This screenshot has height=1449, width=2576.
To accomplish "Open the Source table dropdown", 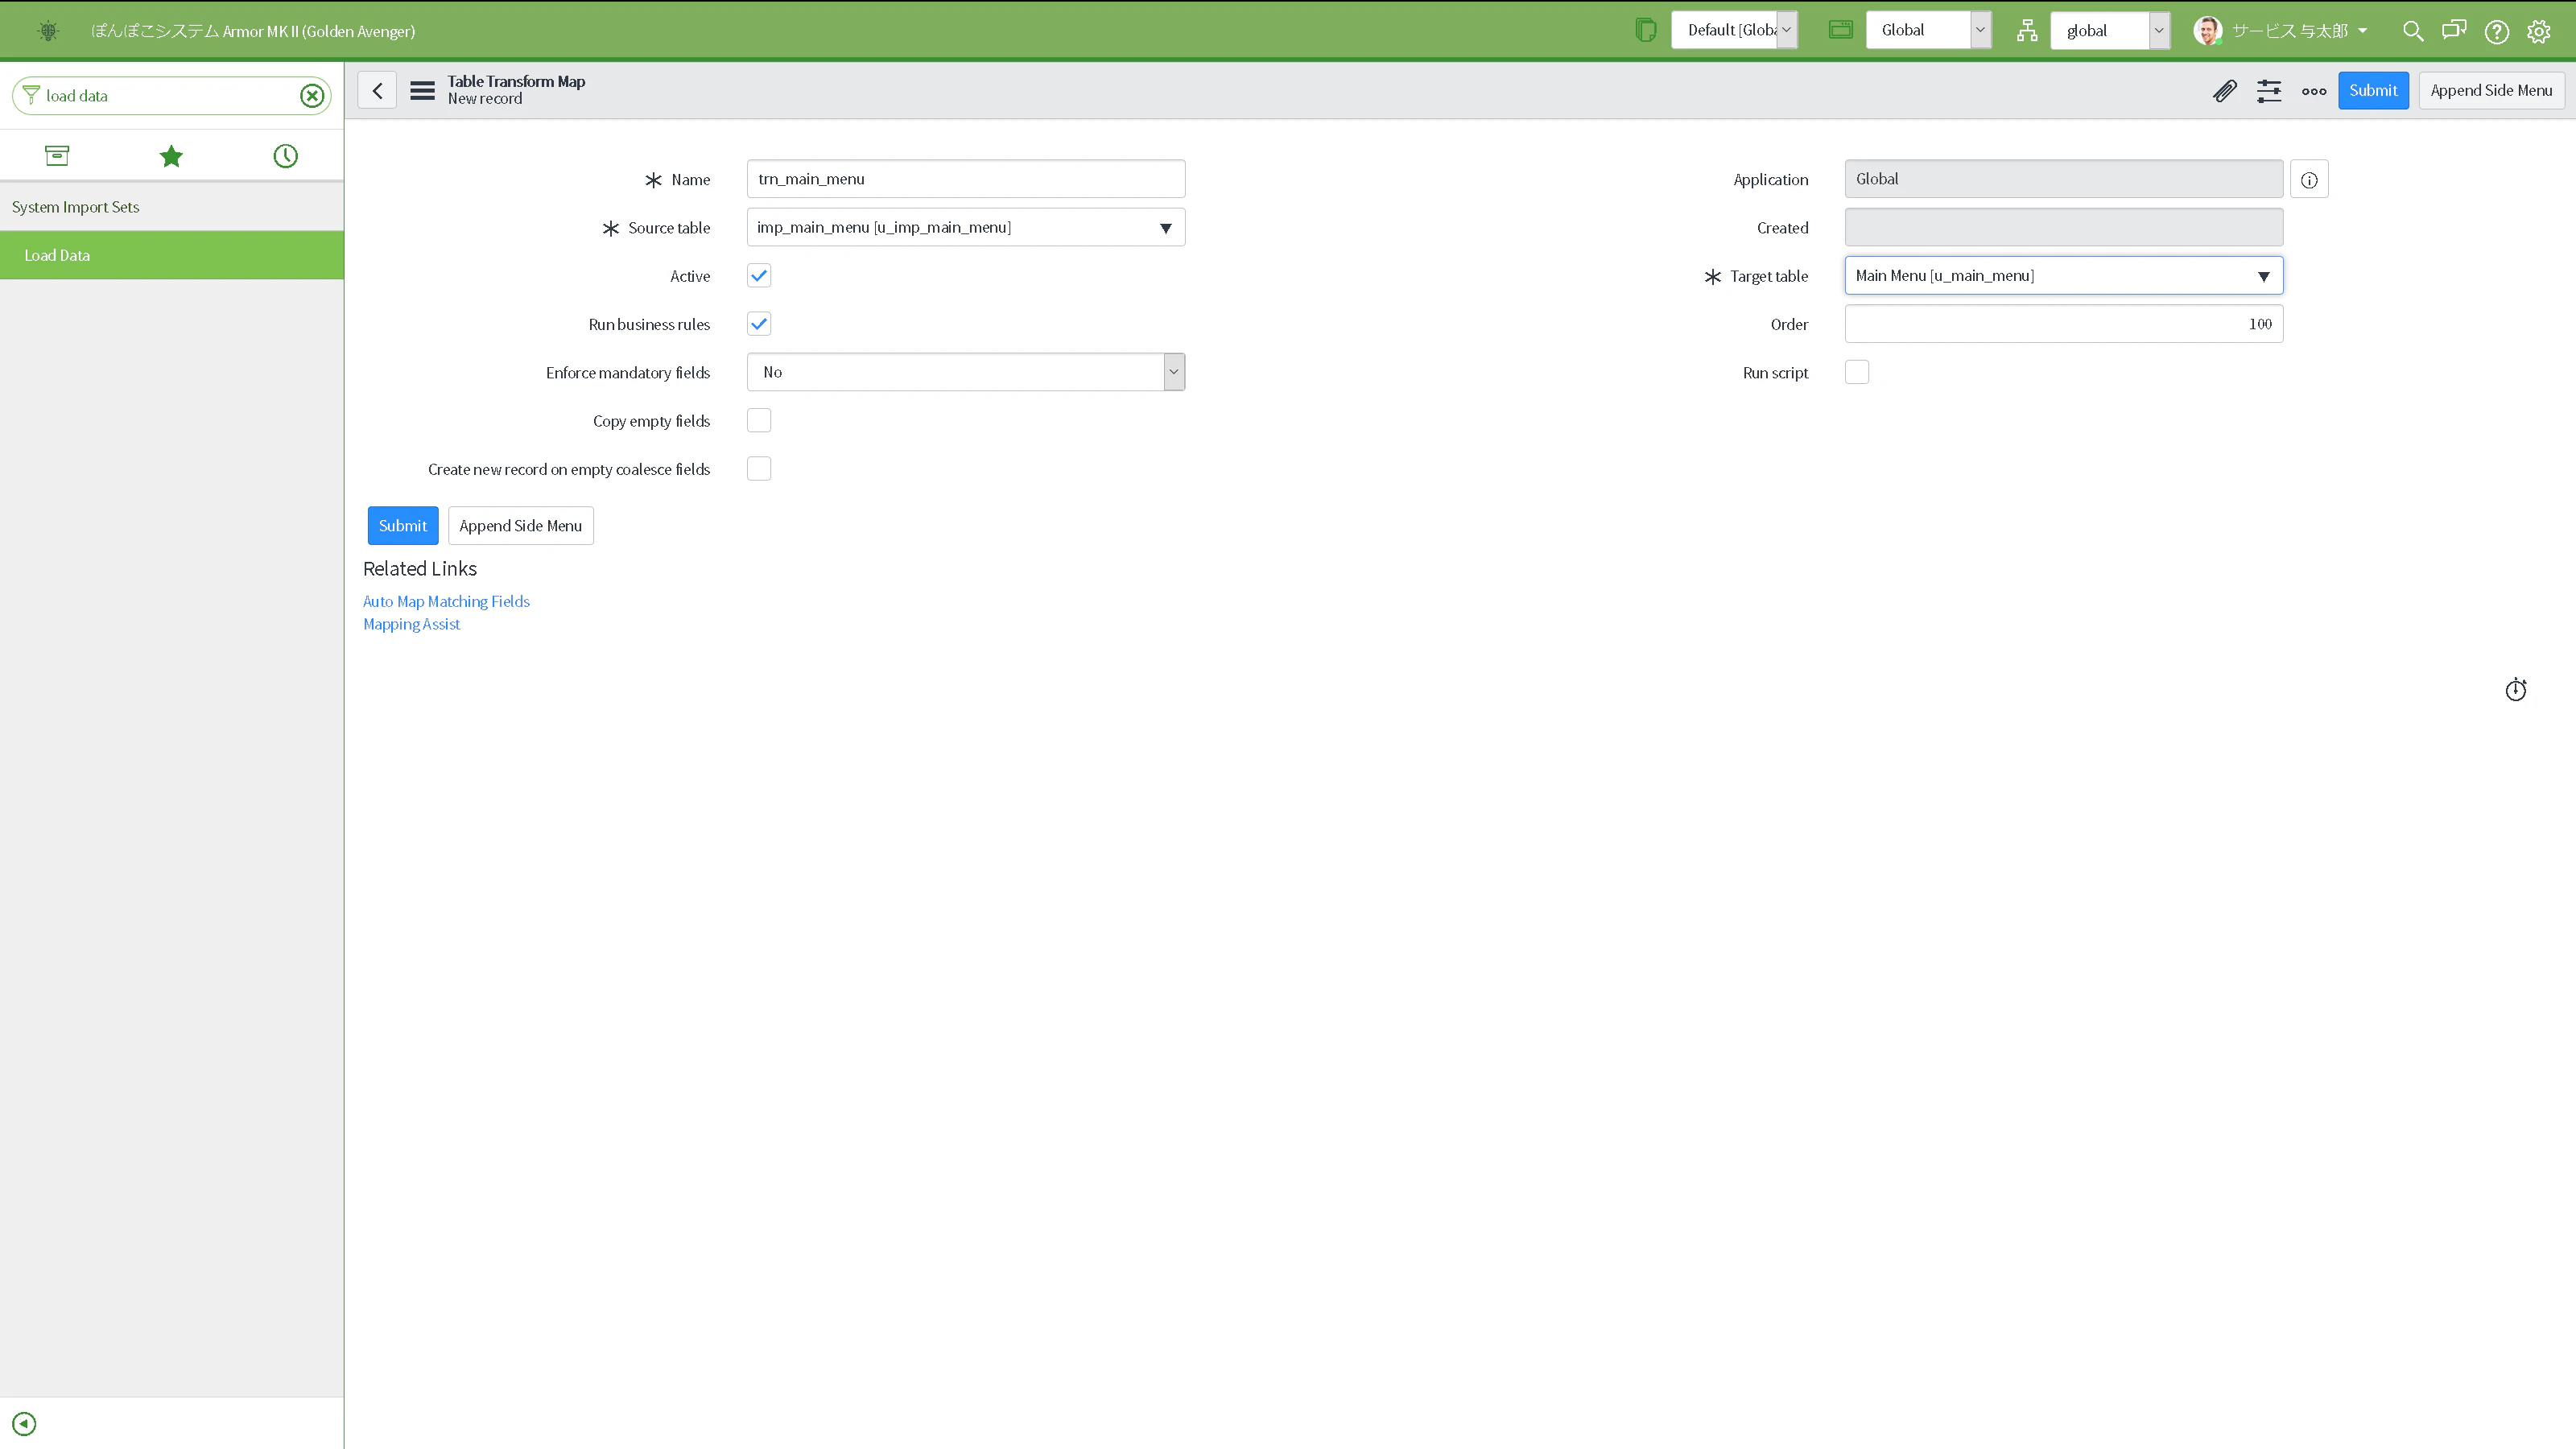I will click(966, 228).
